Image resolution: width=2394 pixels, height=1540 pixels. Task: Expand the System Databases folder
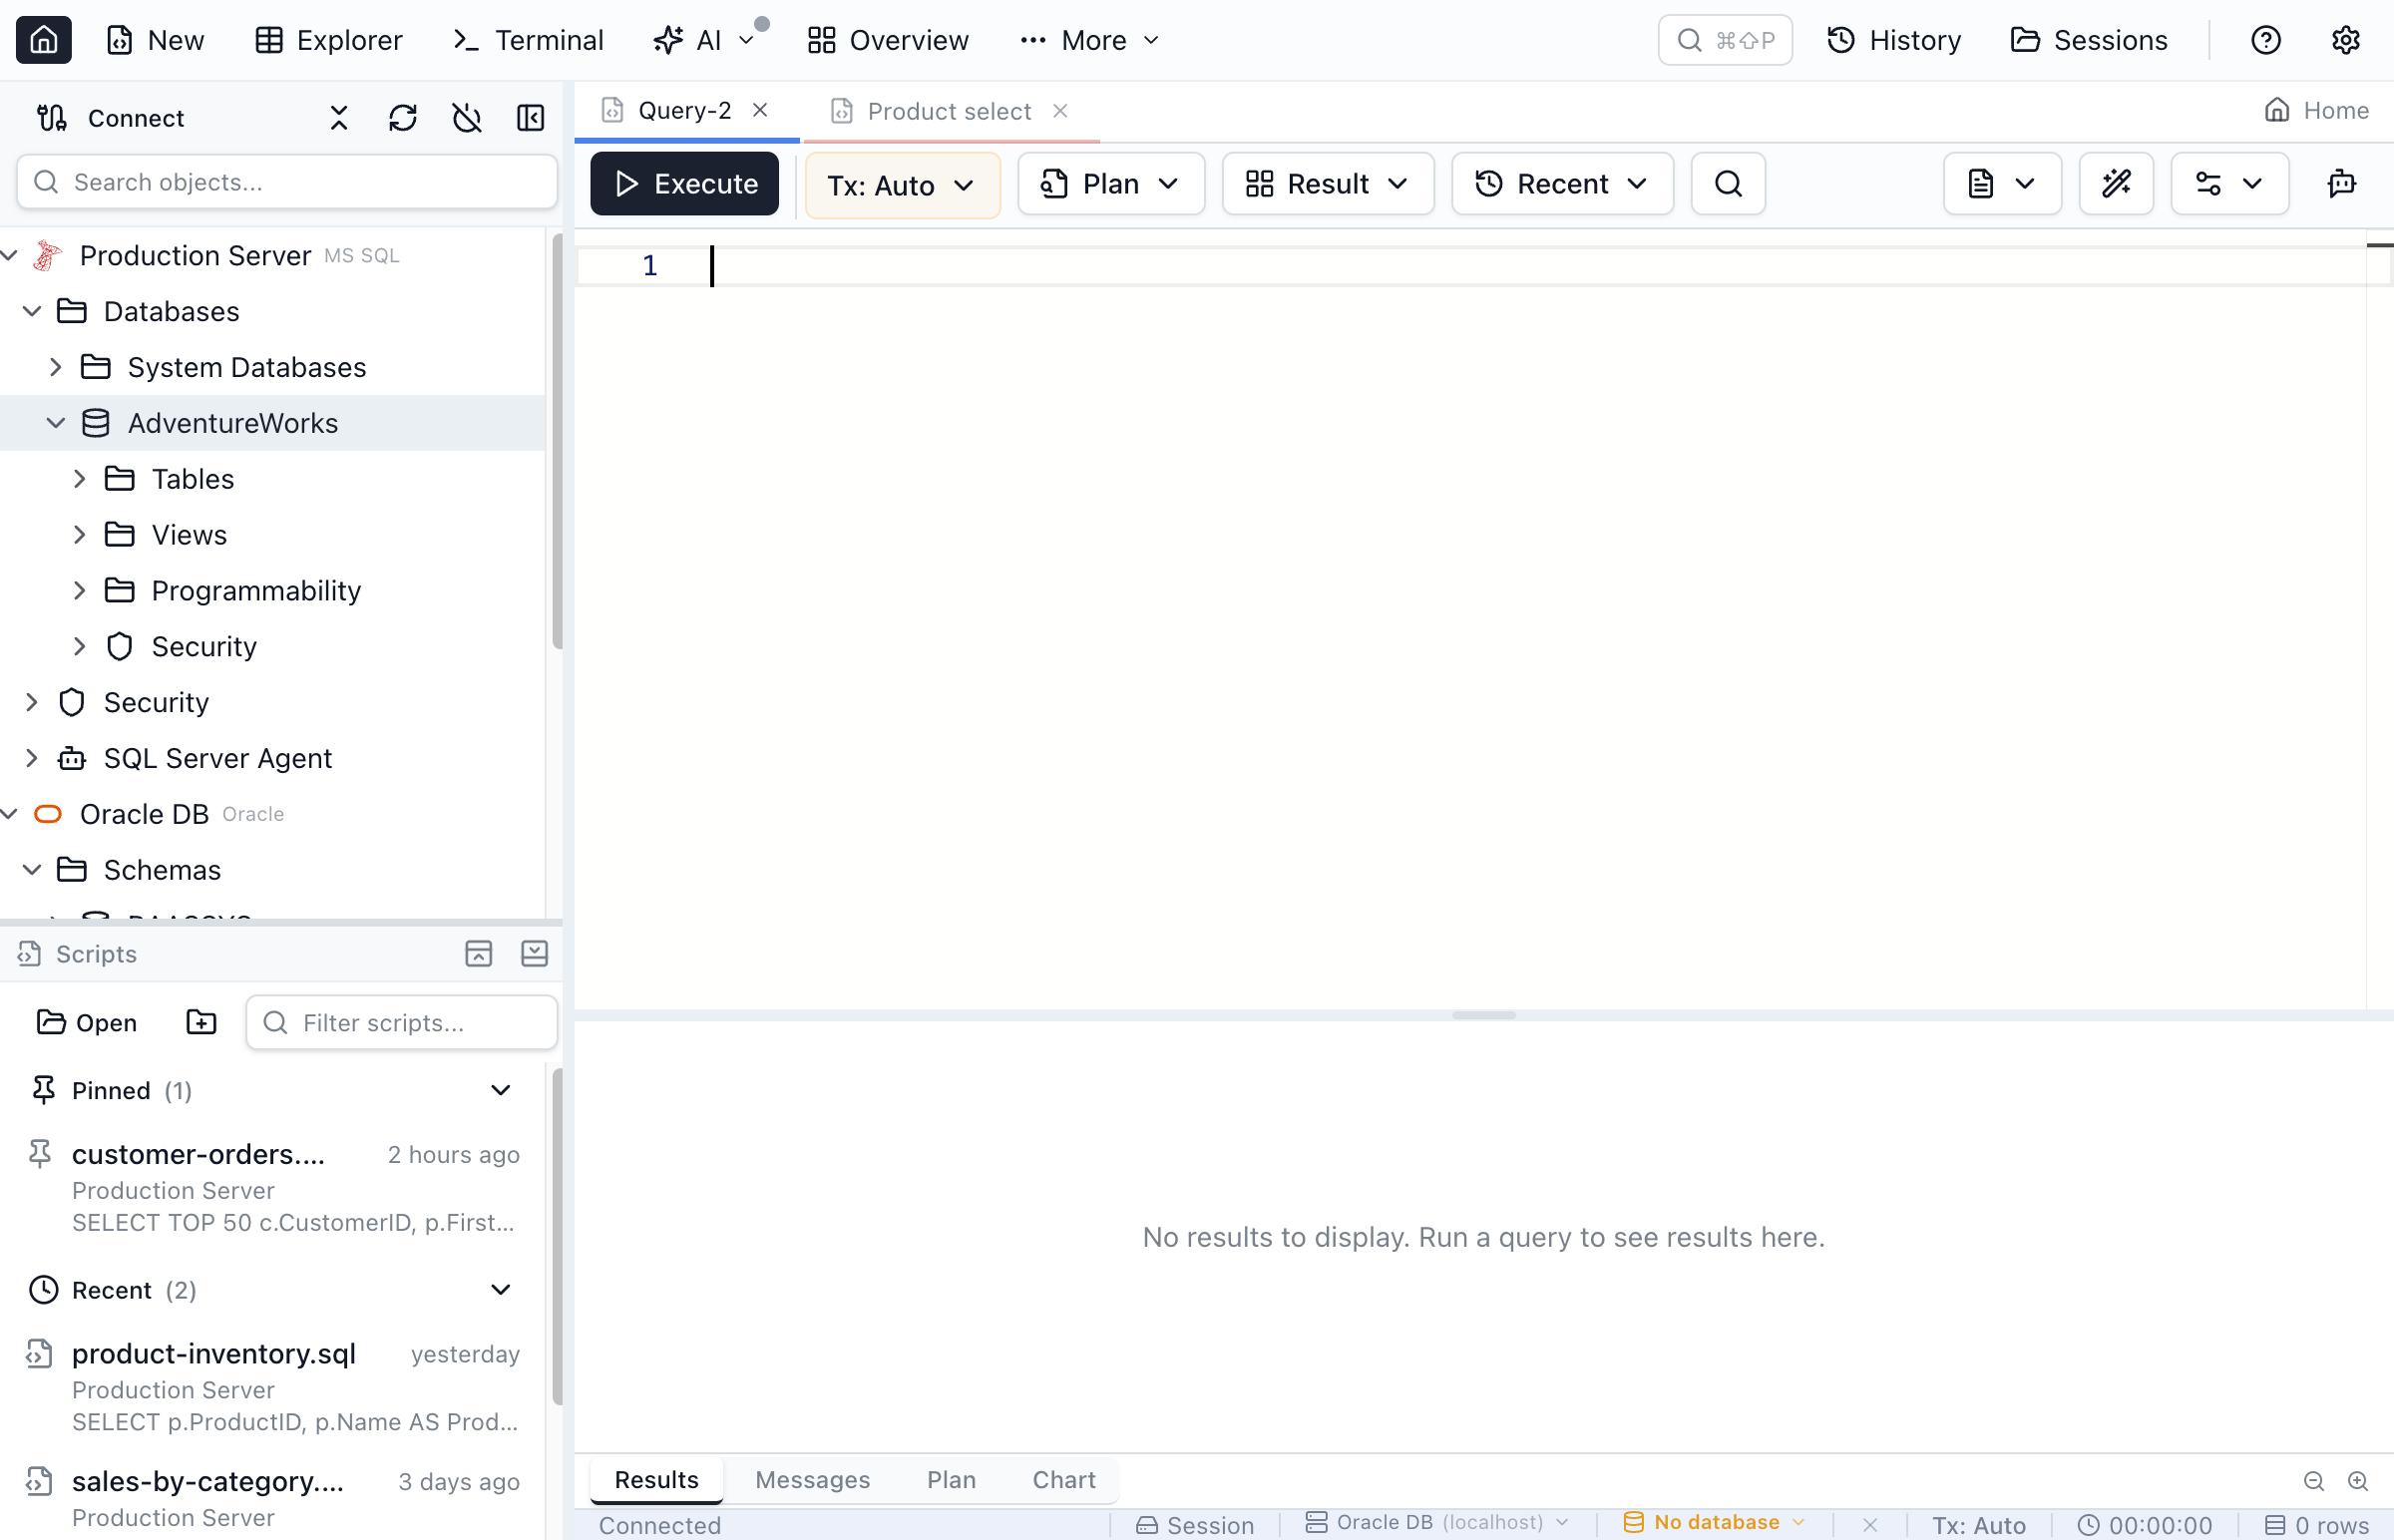tap(56, 368)
